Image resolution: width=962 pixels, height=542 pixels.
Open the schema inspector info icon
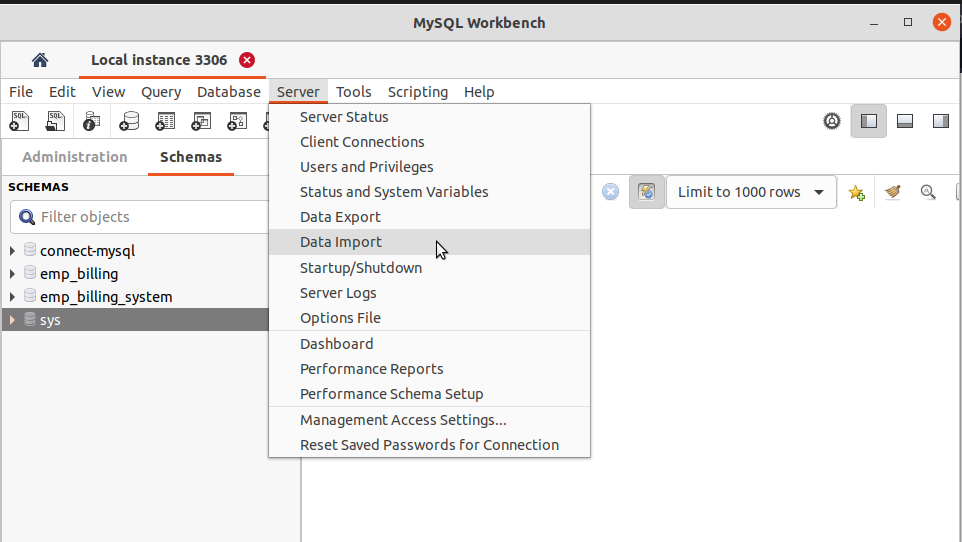pos(92,122)
